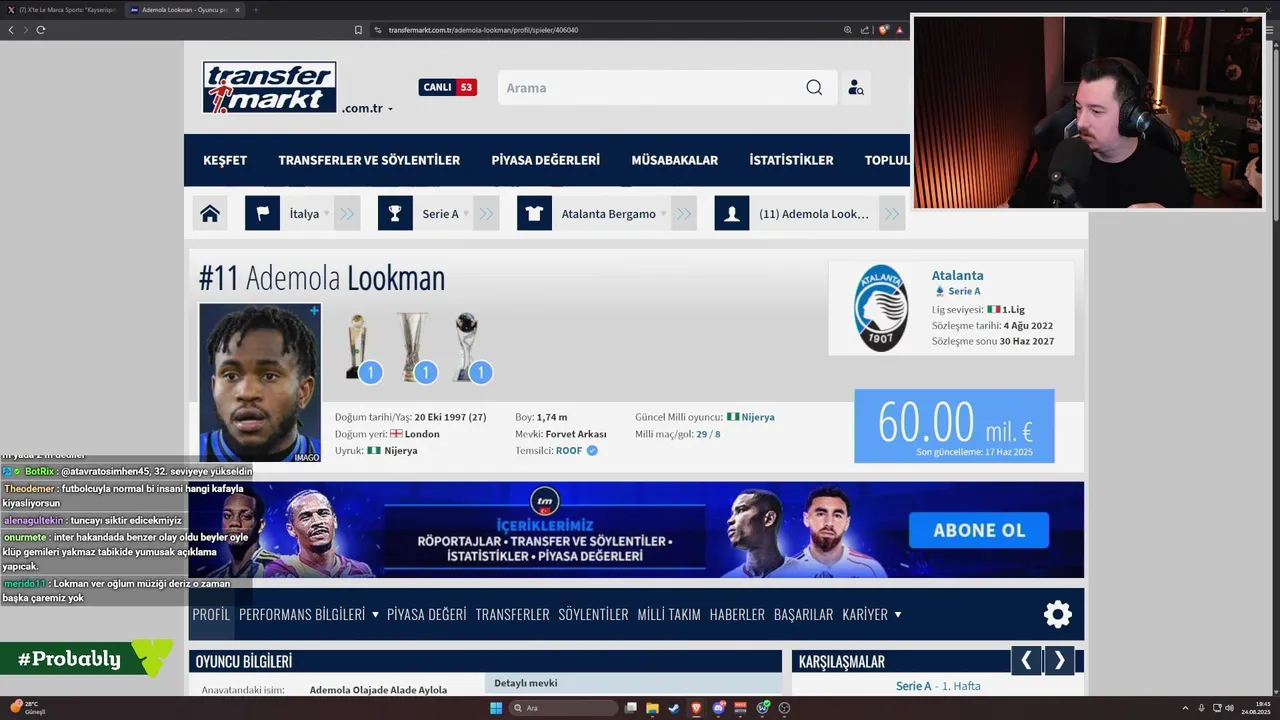Open PİYASA DEĞERLERİ menu

click(546, 160)
